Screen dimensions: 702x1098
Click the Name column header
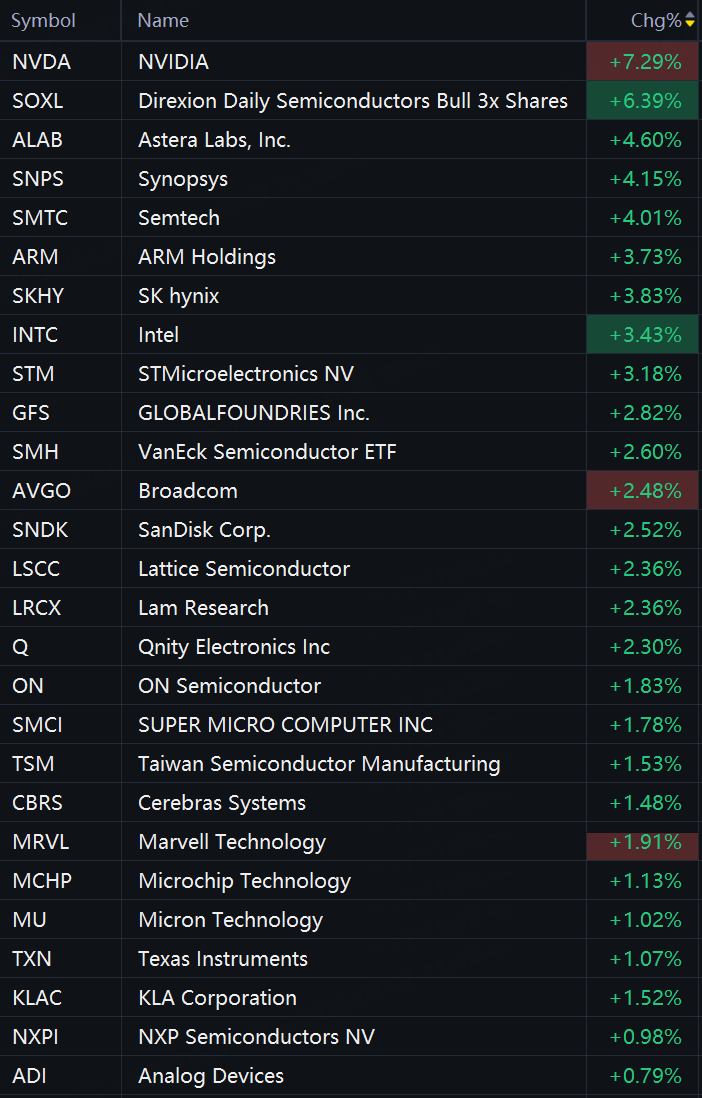[x=163, y=20]
